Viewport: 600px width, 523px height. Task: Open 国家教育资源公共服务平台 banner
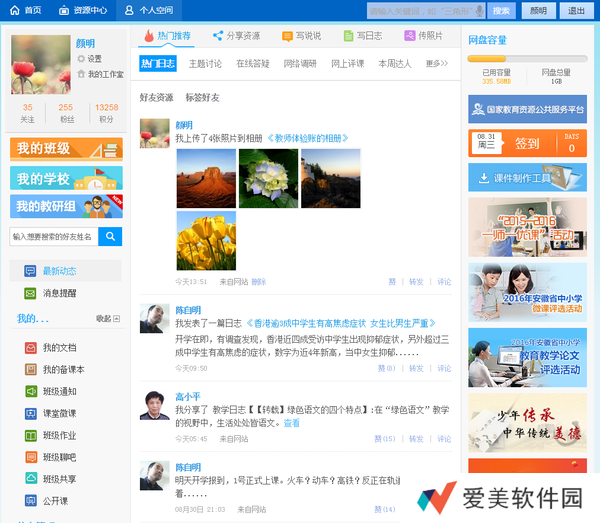coord(527,109)
